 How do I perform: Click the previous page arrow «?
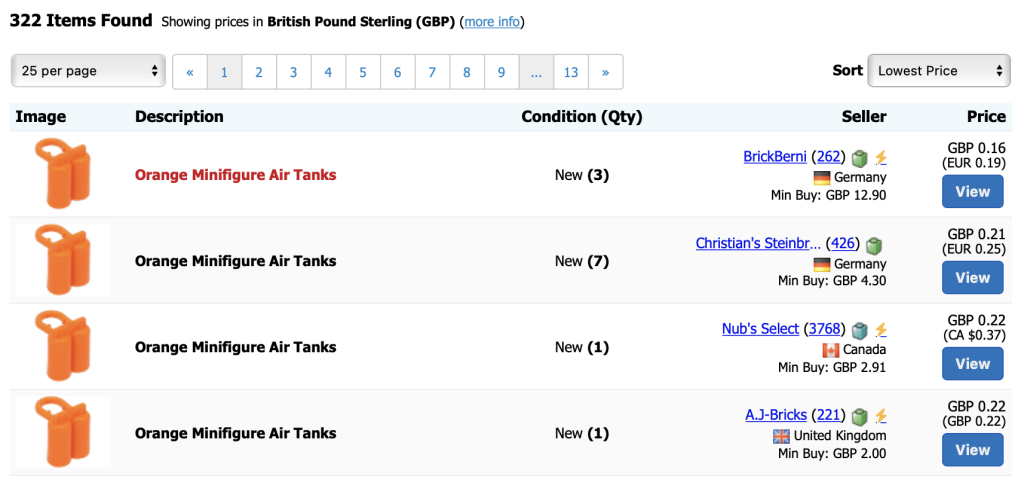pyautogui.click(x=190, y=72)
